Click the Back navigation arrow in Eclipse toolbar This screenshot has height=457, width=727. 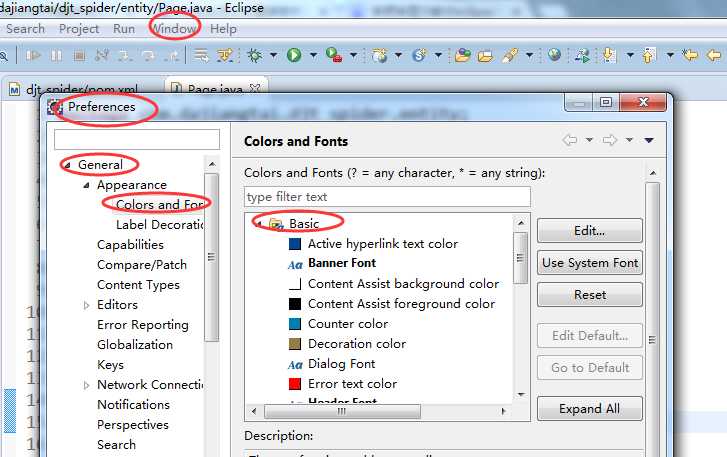(714, 56)
